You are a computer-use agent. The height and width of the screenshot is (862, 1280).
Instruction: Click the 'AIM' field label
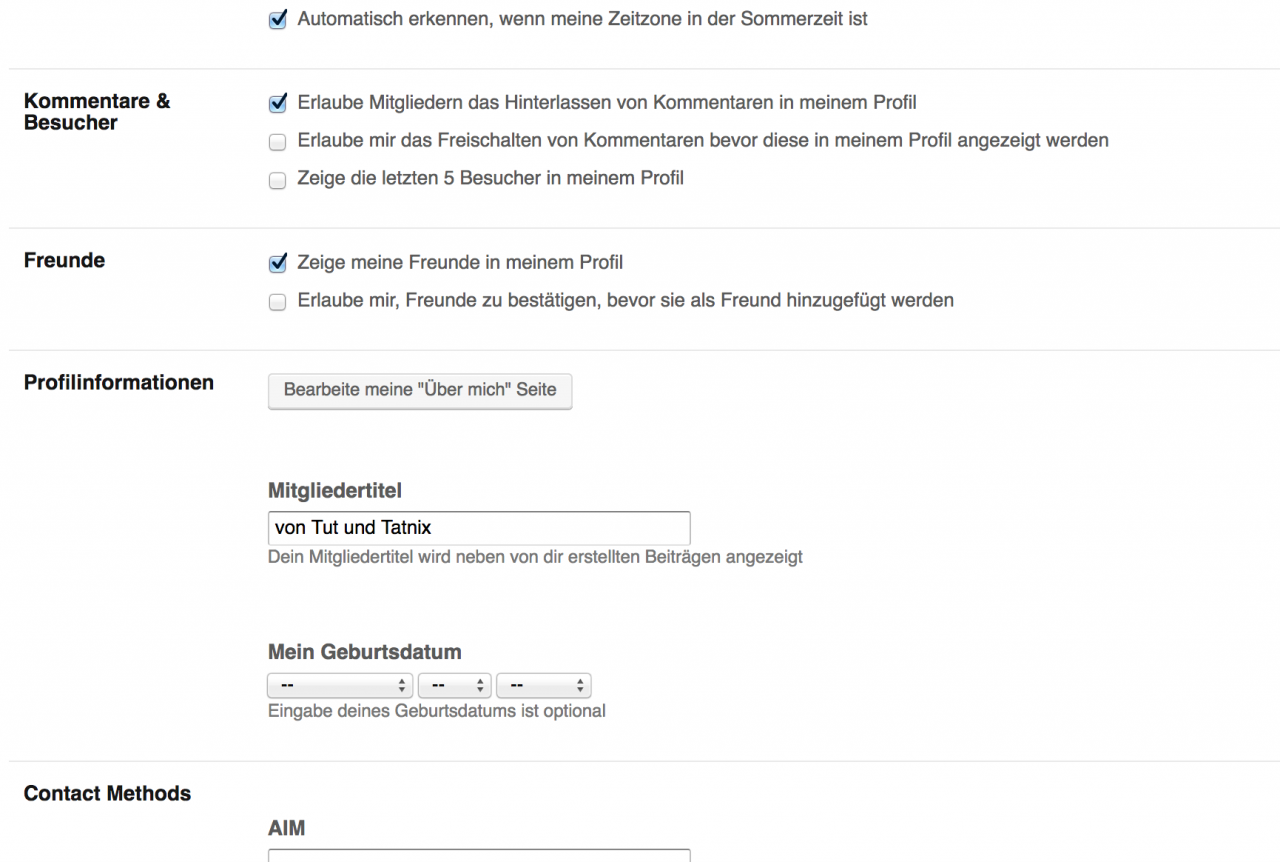[287, 828]
